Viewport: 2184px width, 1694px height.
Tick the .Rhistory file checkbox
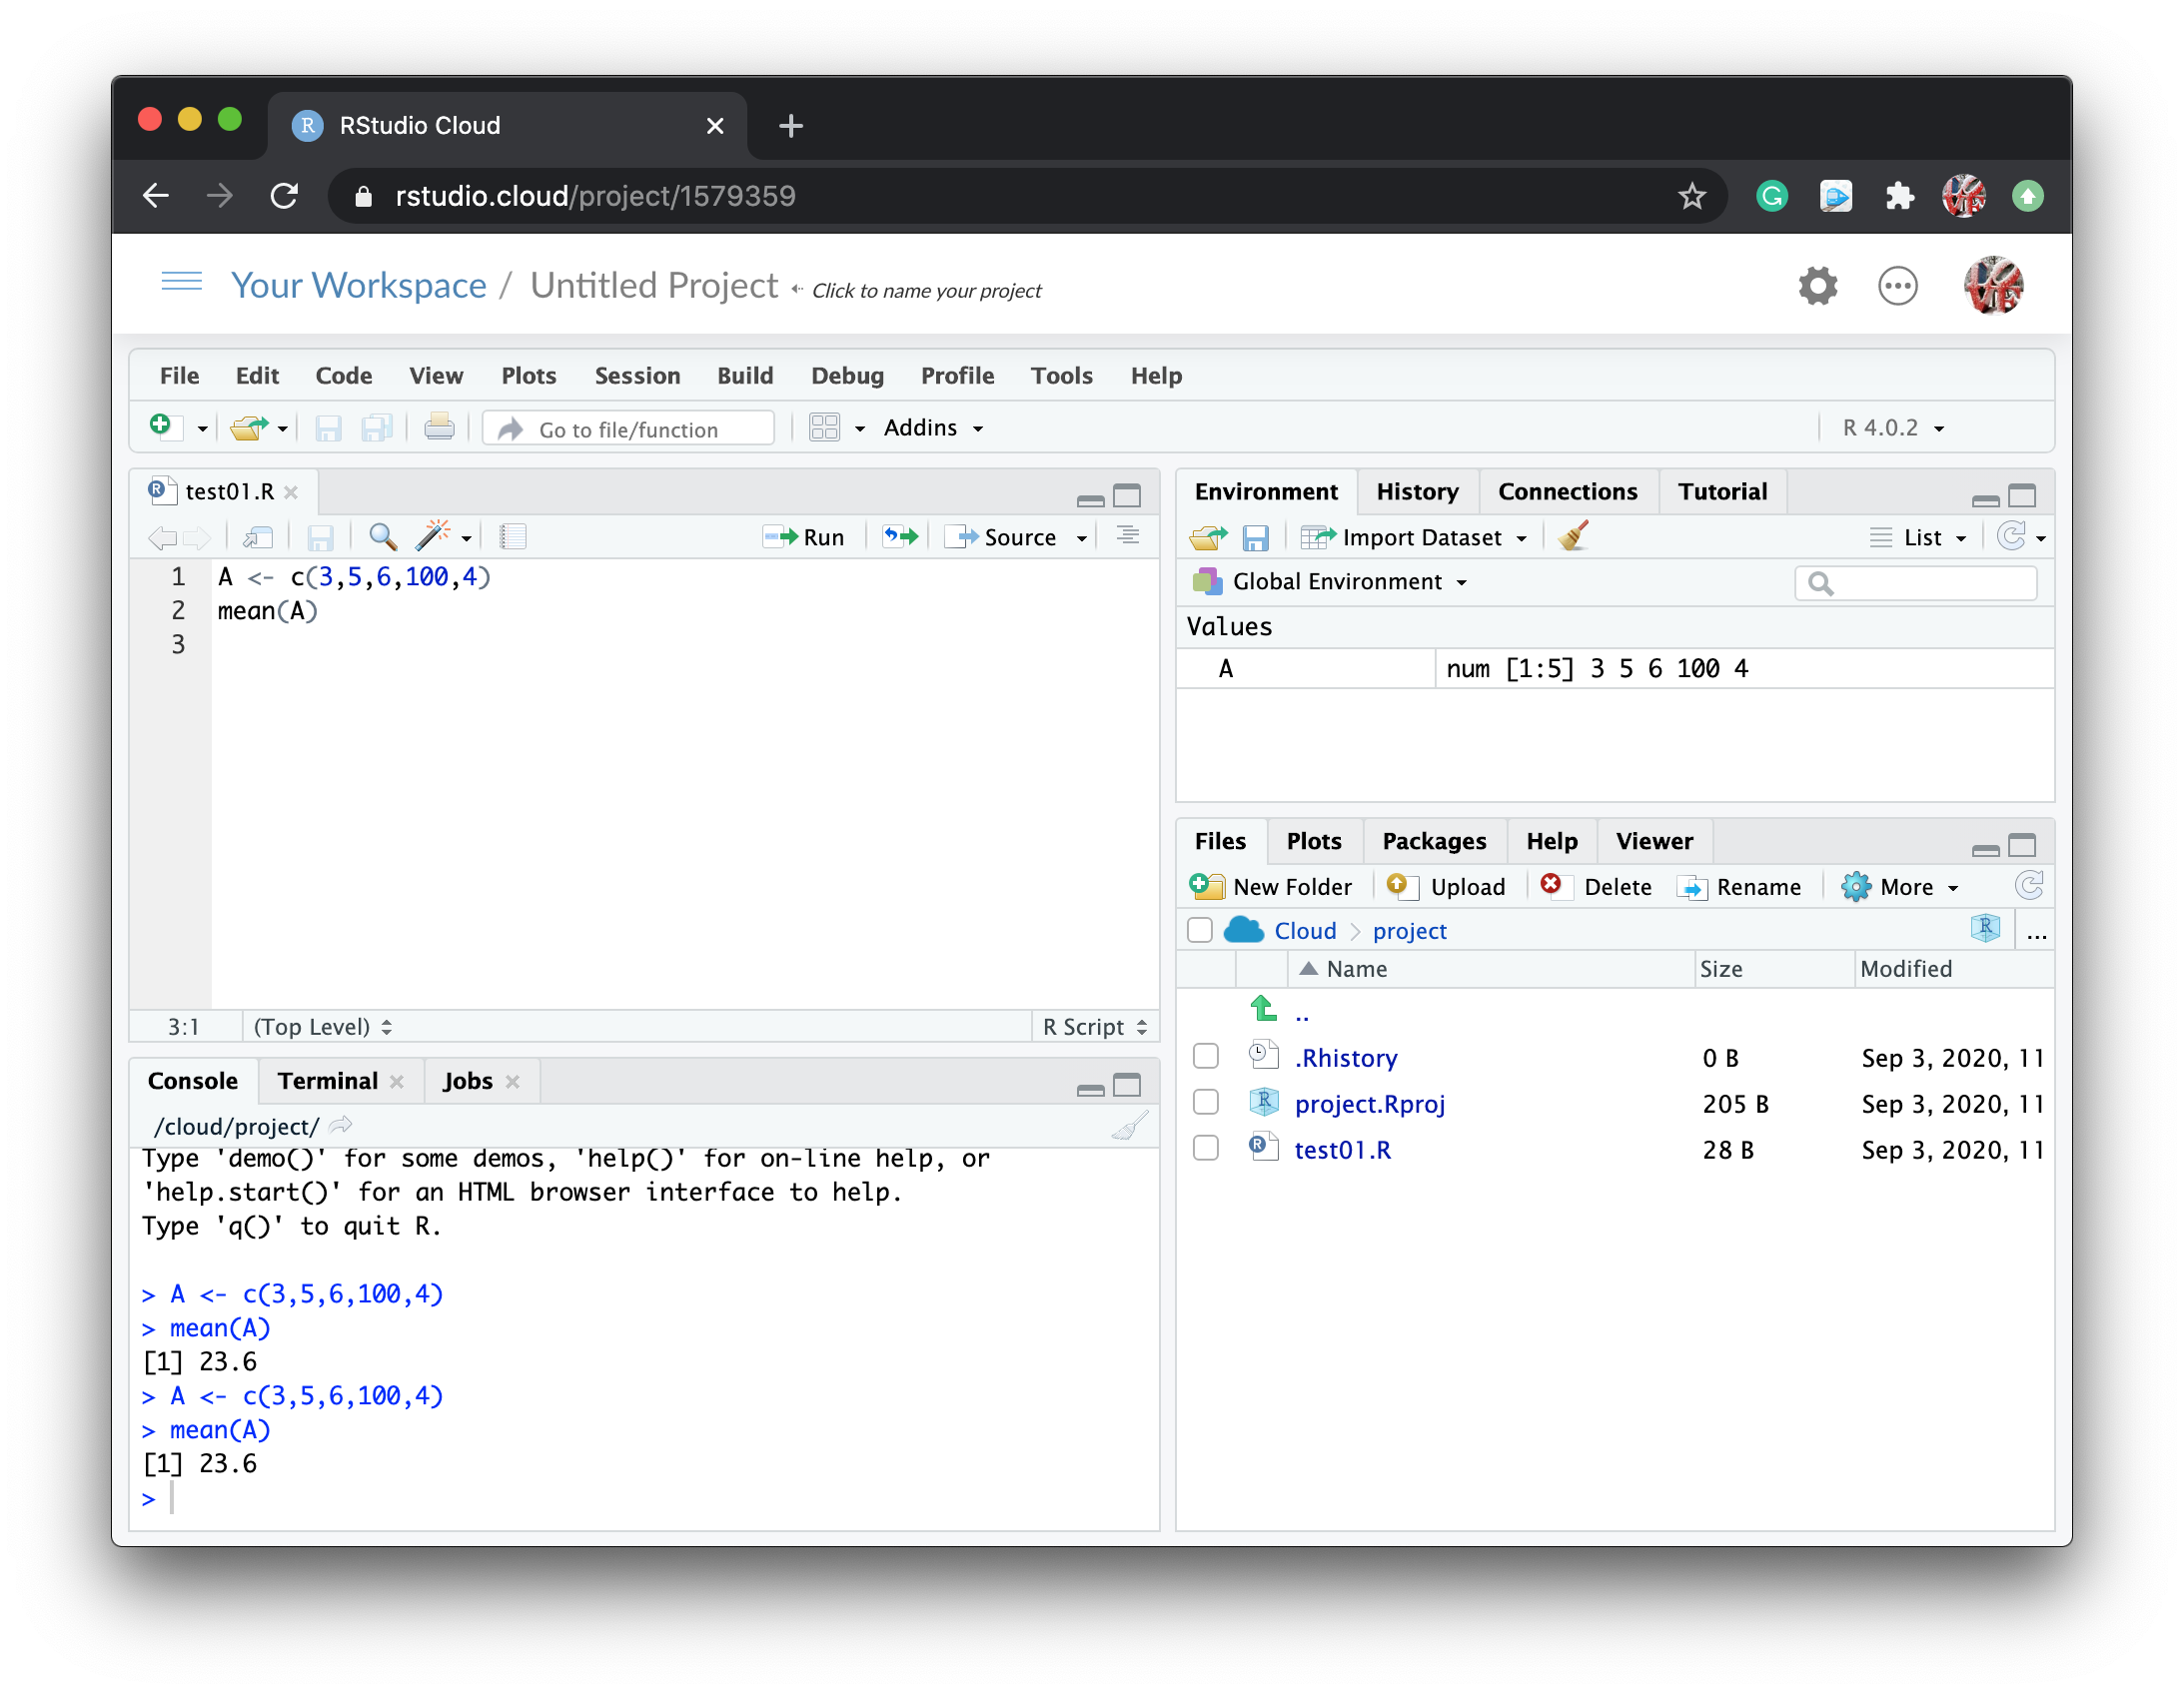(x=1206, y=1057)
